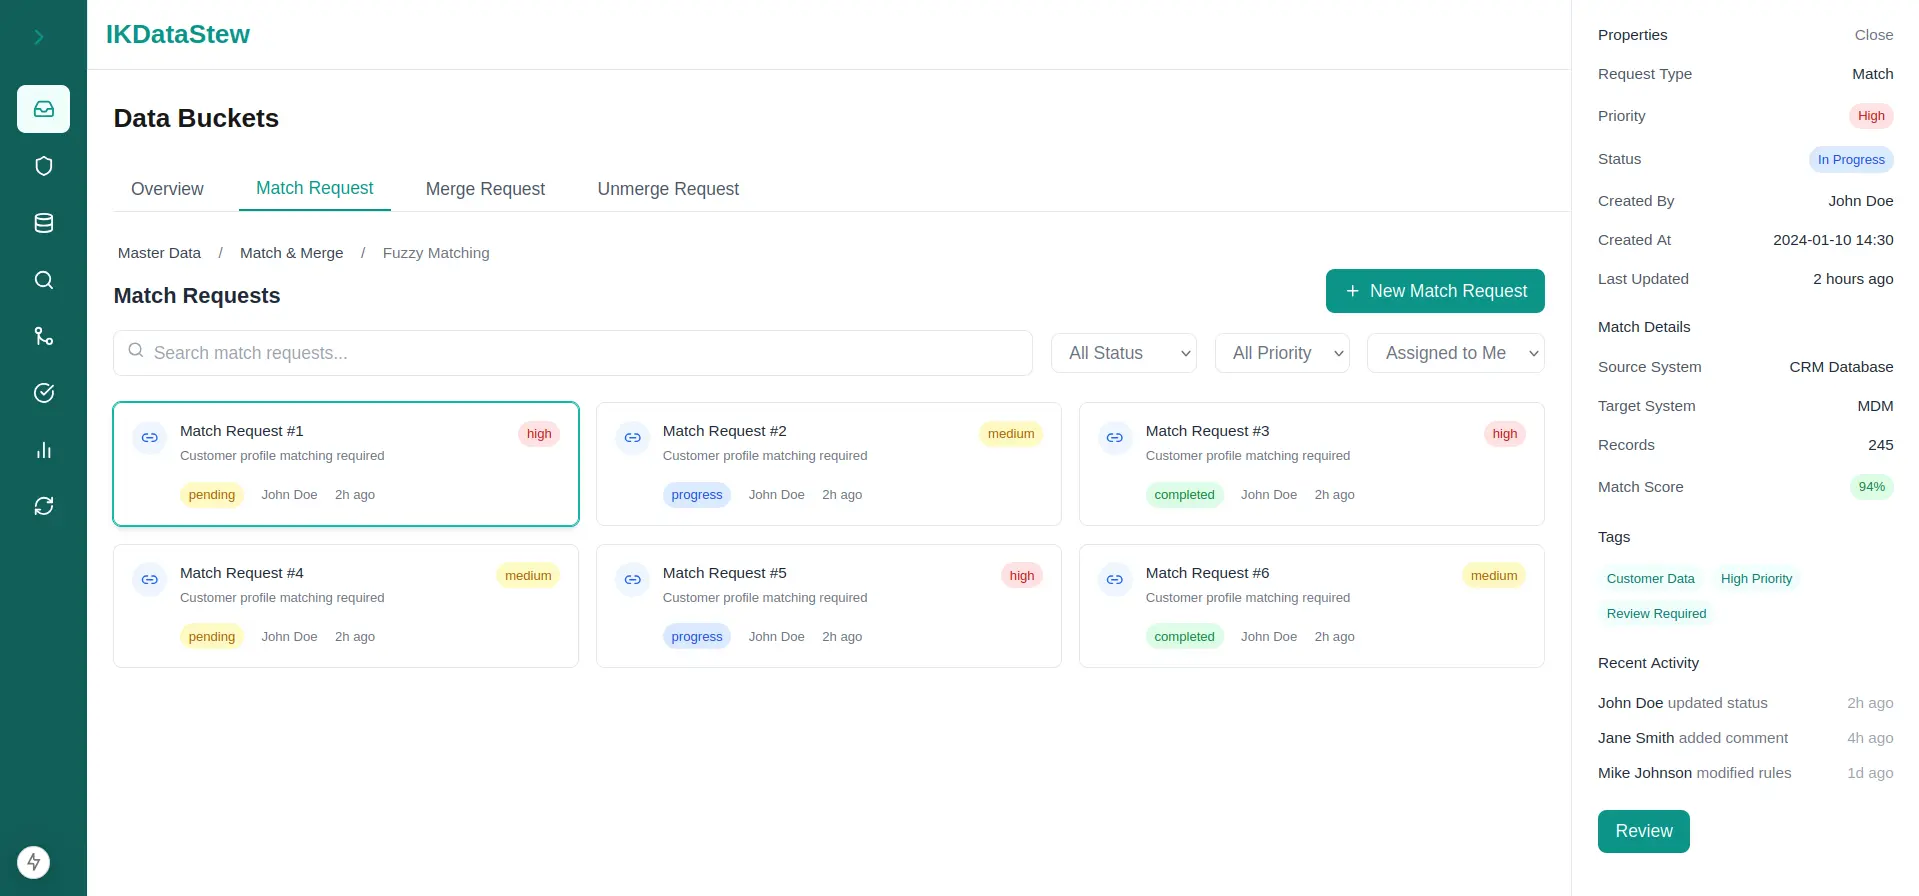Image resolution: width=1919 pixels, height=896 pixels.
Task: Click 'Jane Smith added comment' activity
Action: tap(1692, 738)
